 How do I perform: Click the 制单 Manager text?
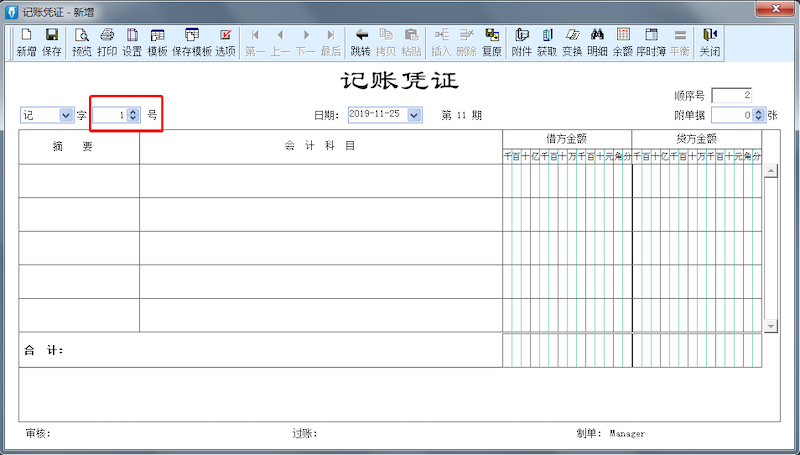pyautogui.click(x=611, y=434)
